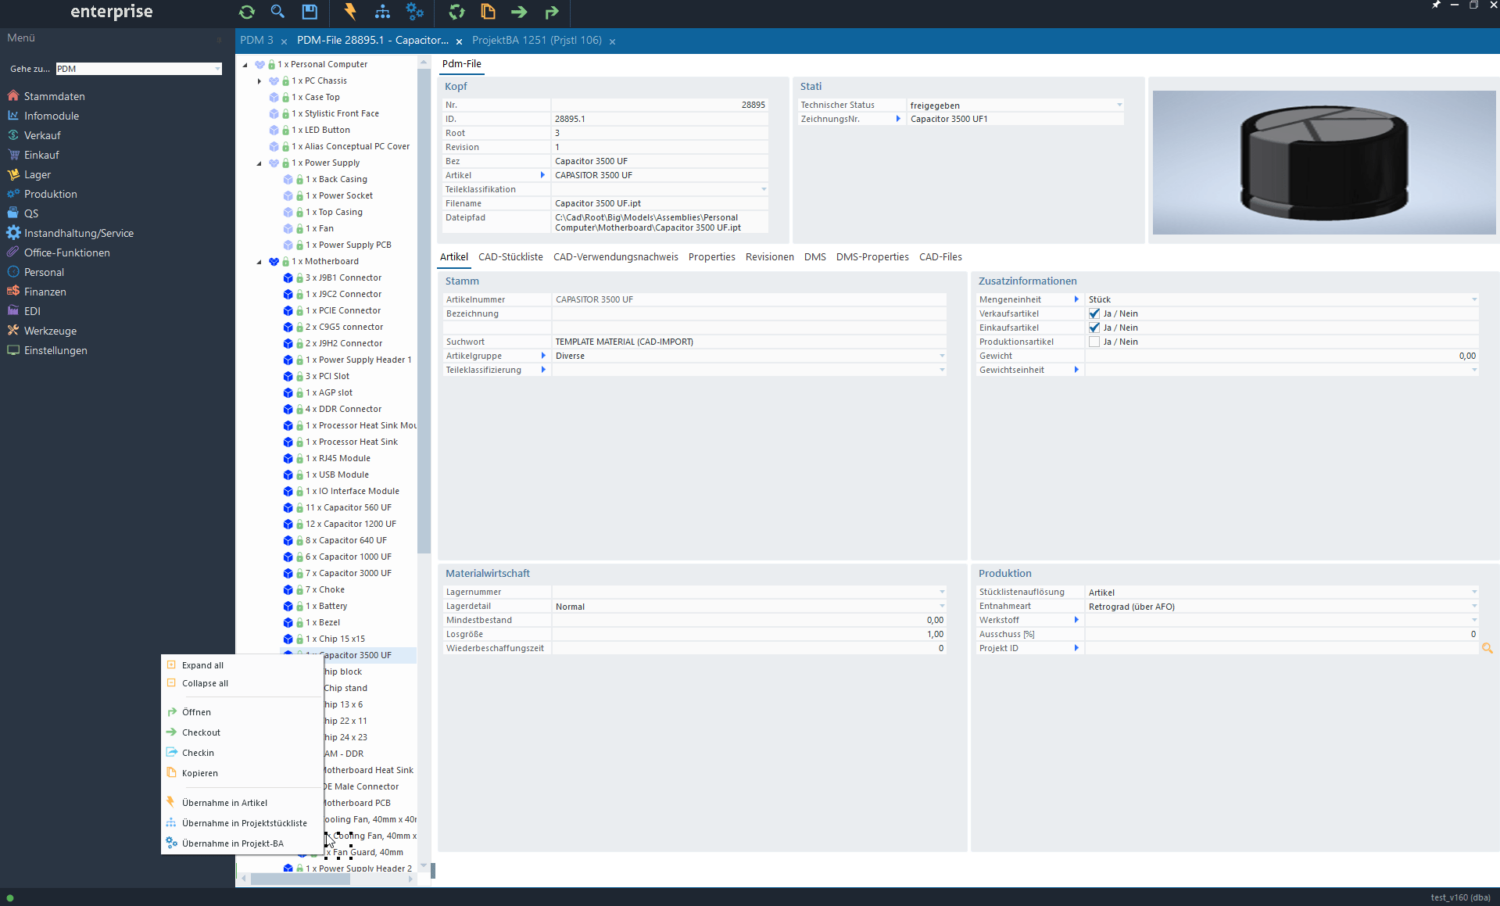Select the magnifier search icon in the toolbar
The width and height of the screenshot is (1500, 906).
(x=278, y=12)
